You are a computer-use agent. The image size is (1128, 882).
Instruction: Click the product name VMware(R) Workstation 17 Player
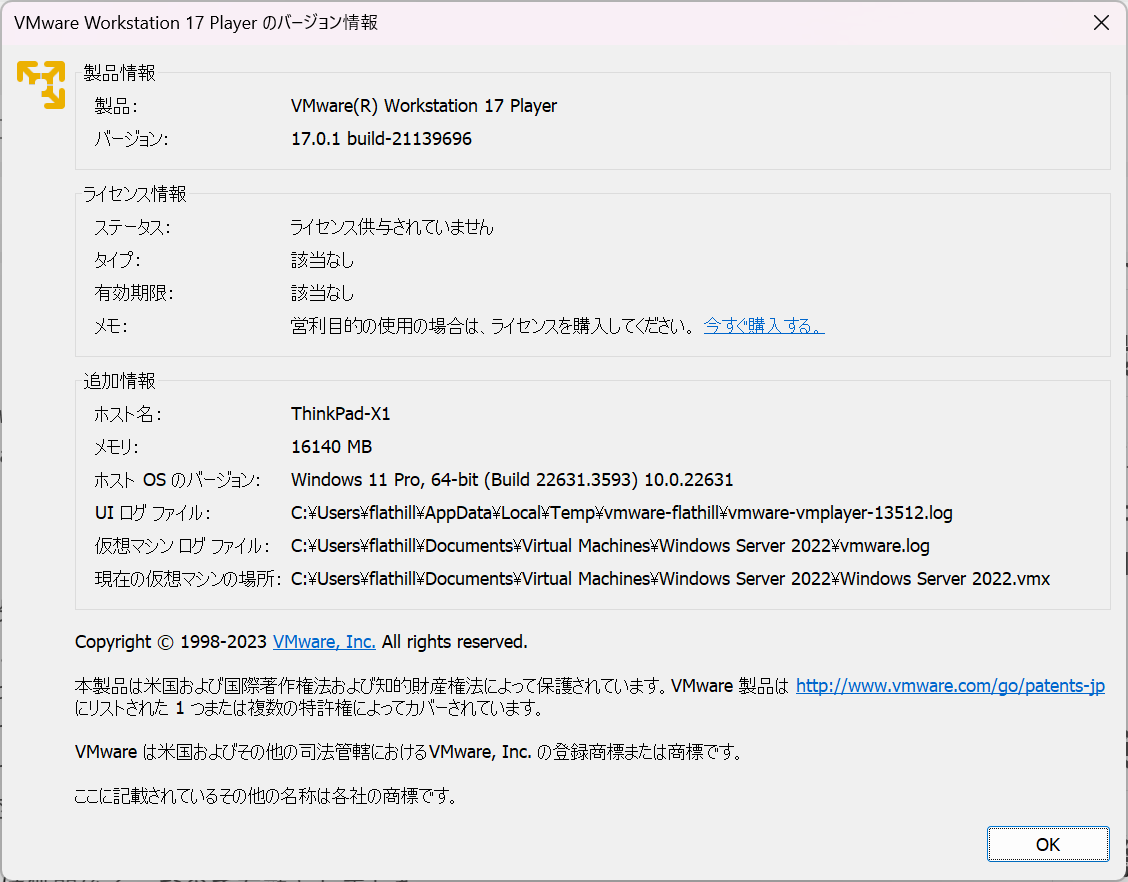424,105
